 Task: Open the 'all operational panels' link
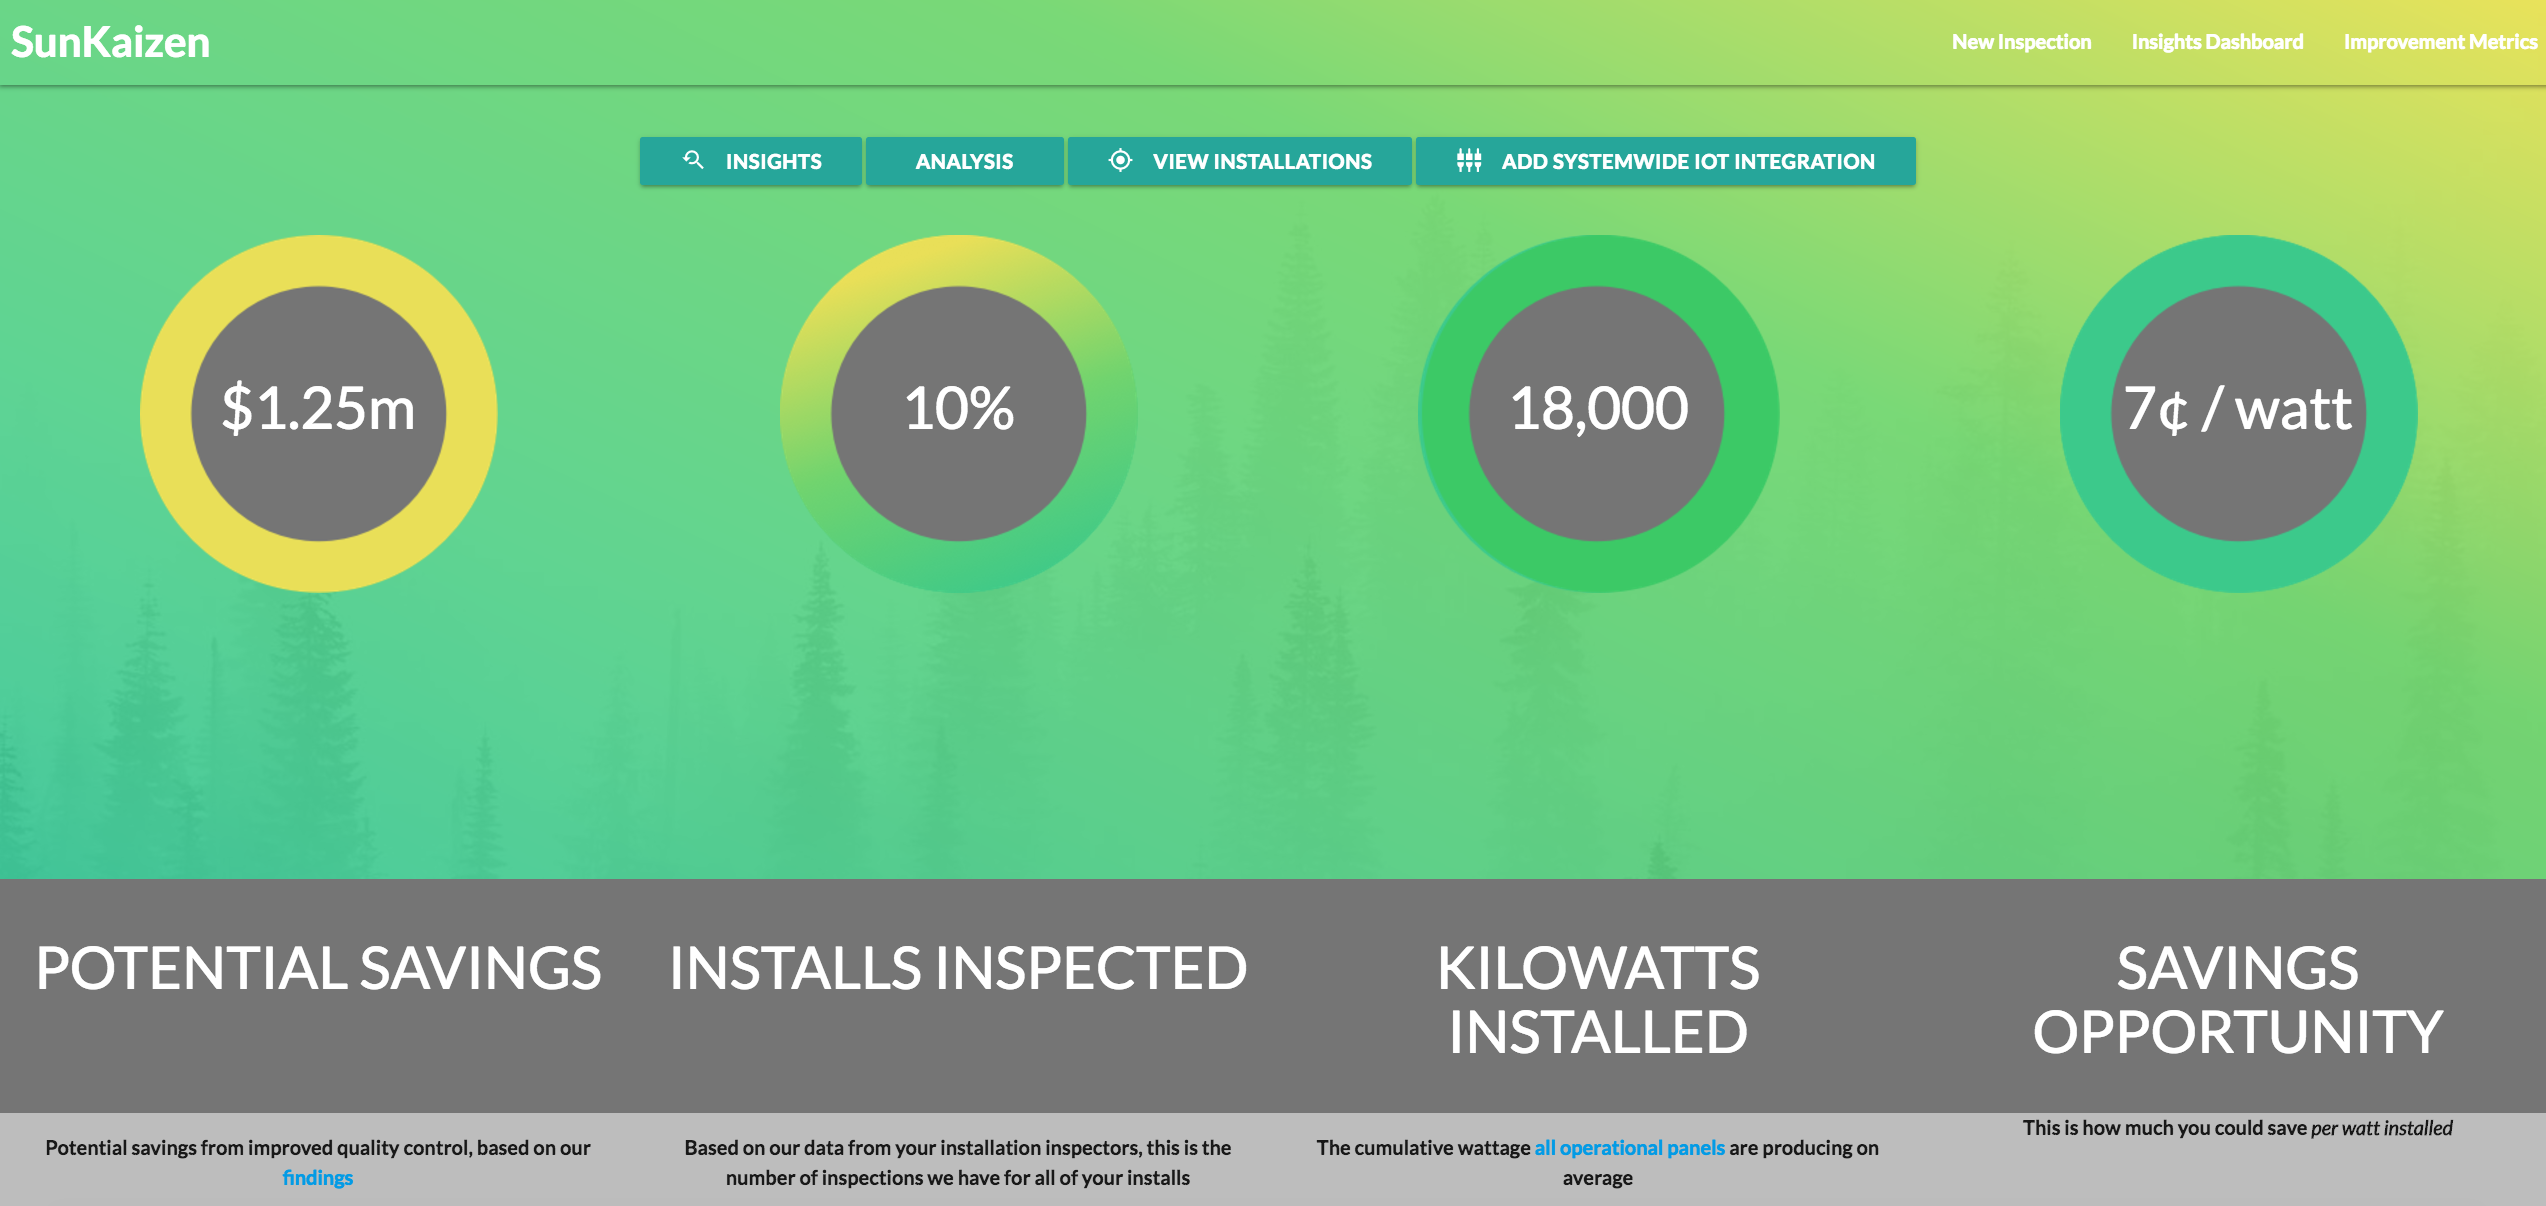pyautogui.click(x=1629, y=1148)
